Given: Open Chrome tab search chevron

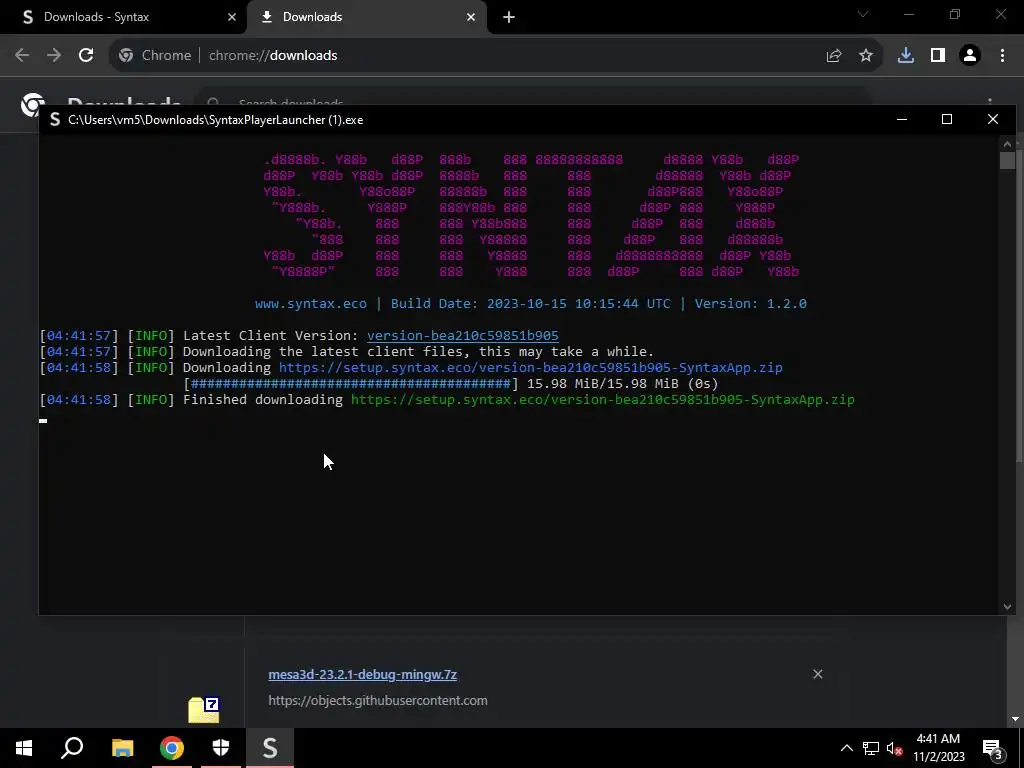Looking at the screenshot, I should tap(863, 14).
